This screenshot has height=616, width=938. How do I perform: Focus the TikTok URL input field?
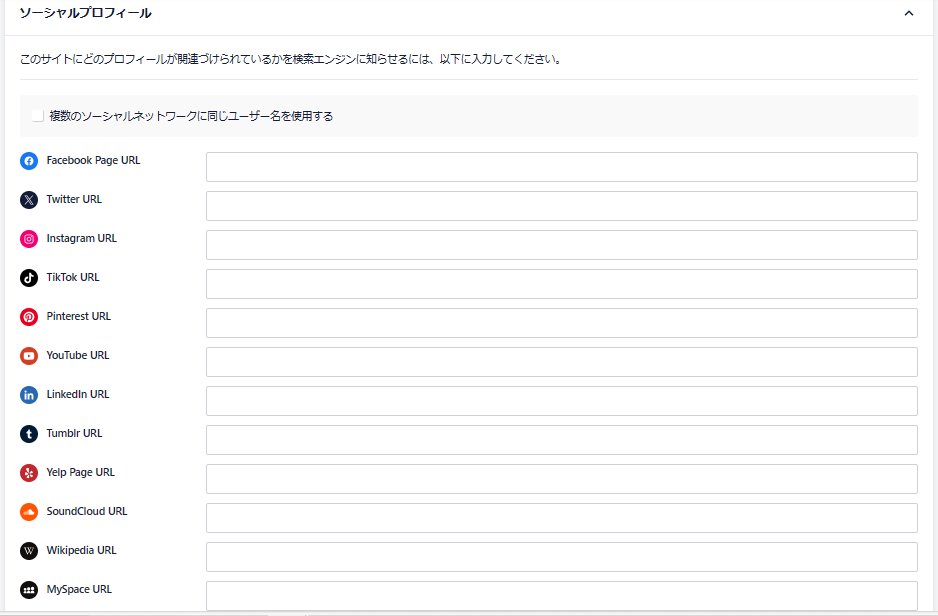(562, 284)
